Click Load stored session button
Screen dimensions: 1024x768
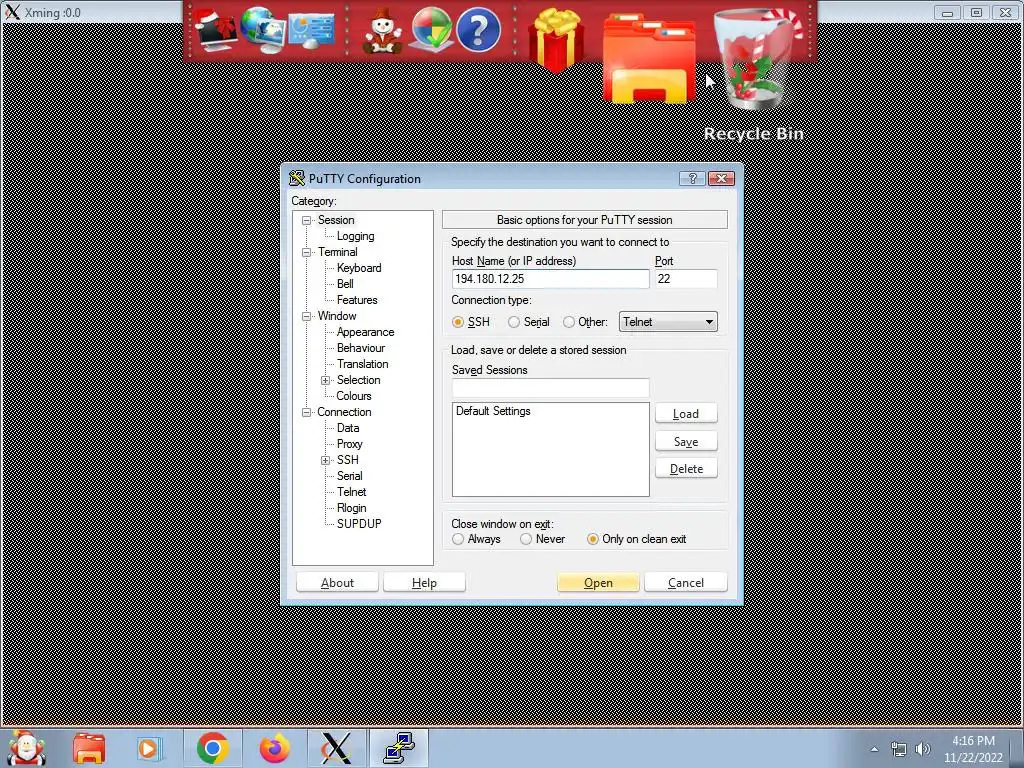point(686,414)
